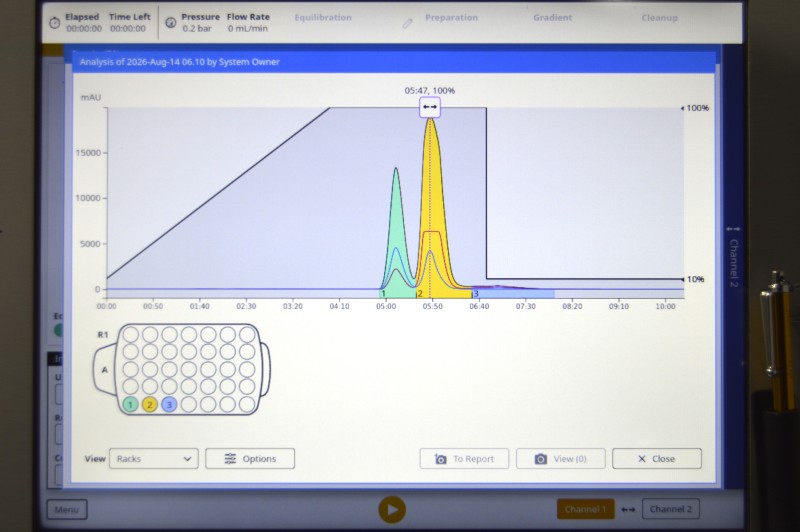The height and width of the screenshot is (532, 800).
Task: Open the vertical Channel 2 side tab
Action: [x=733, y=257]
